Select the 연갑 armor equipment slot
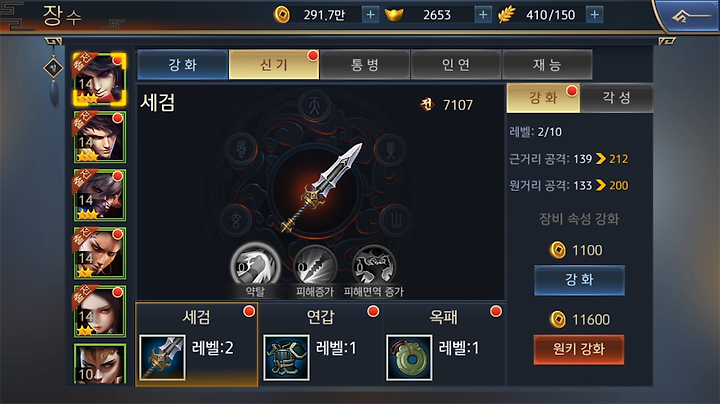The width and height of the screenshot is (720, 404). pyautogui.click(x=320, y=344)
